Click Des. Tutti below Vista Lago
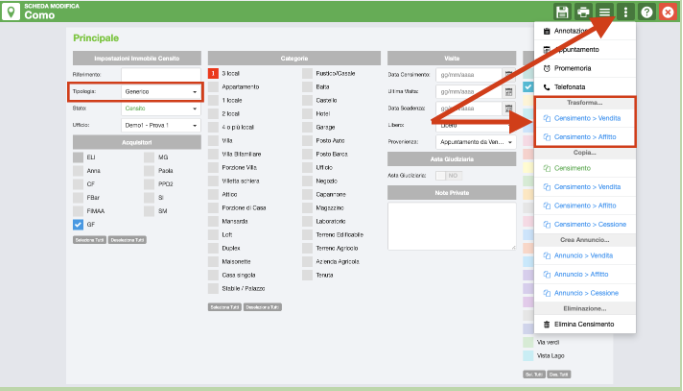 click(559, 374)
